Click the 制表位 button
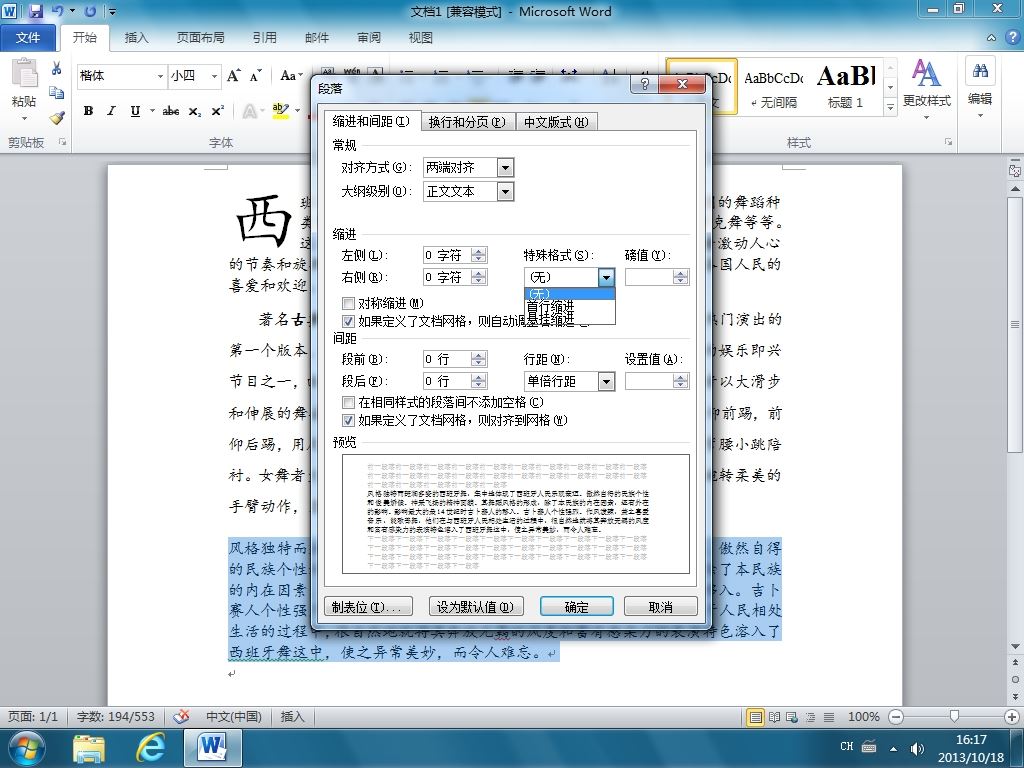1024x768 pixels. [x=368, y=607]
